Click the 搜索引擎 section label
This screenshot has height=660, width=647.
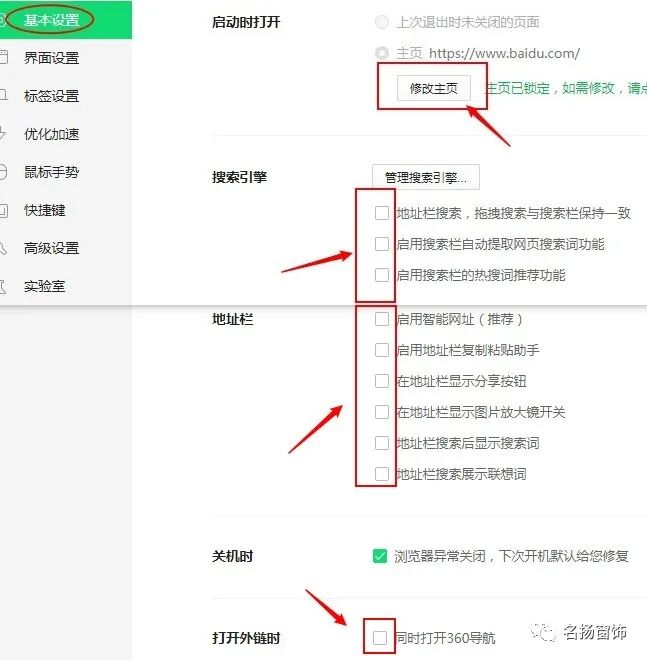240,177
